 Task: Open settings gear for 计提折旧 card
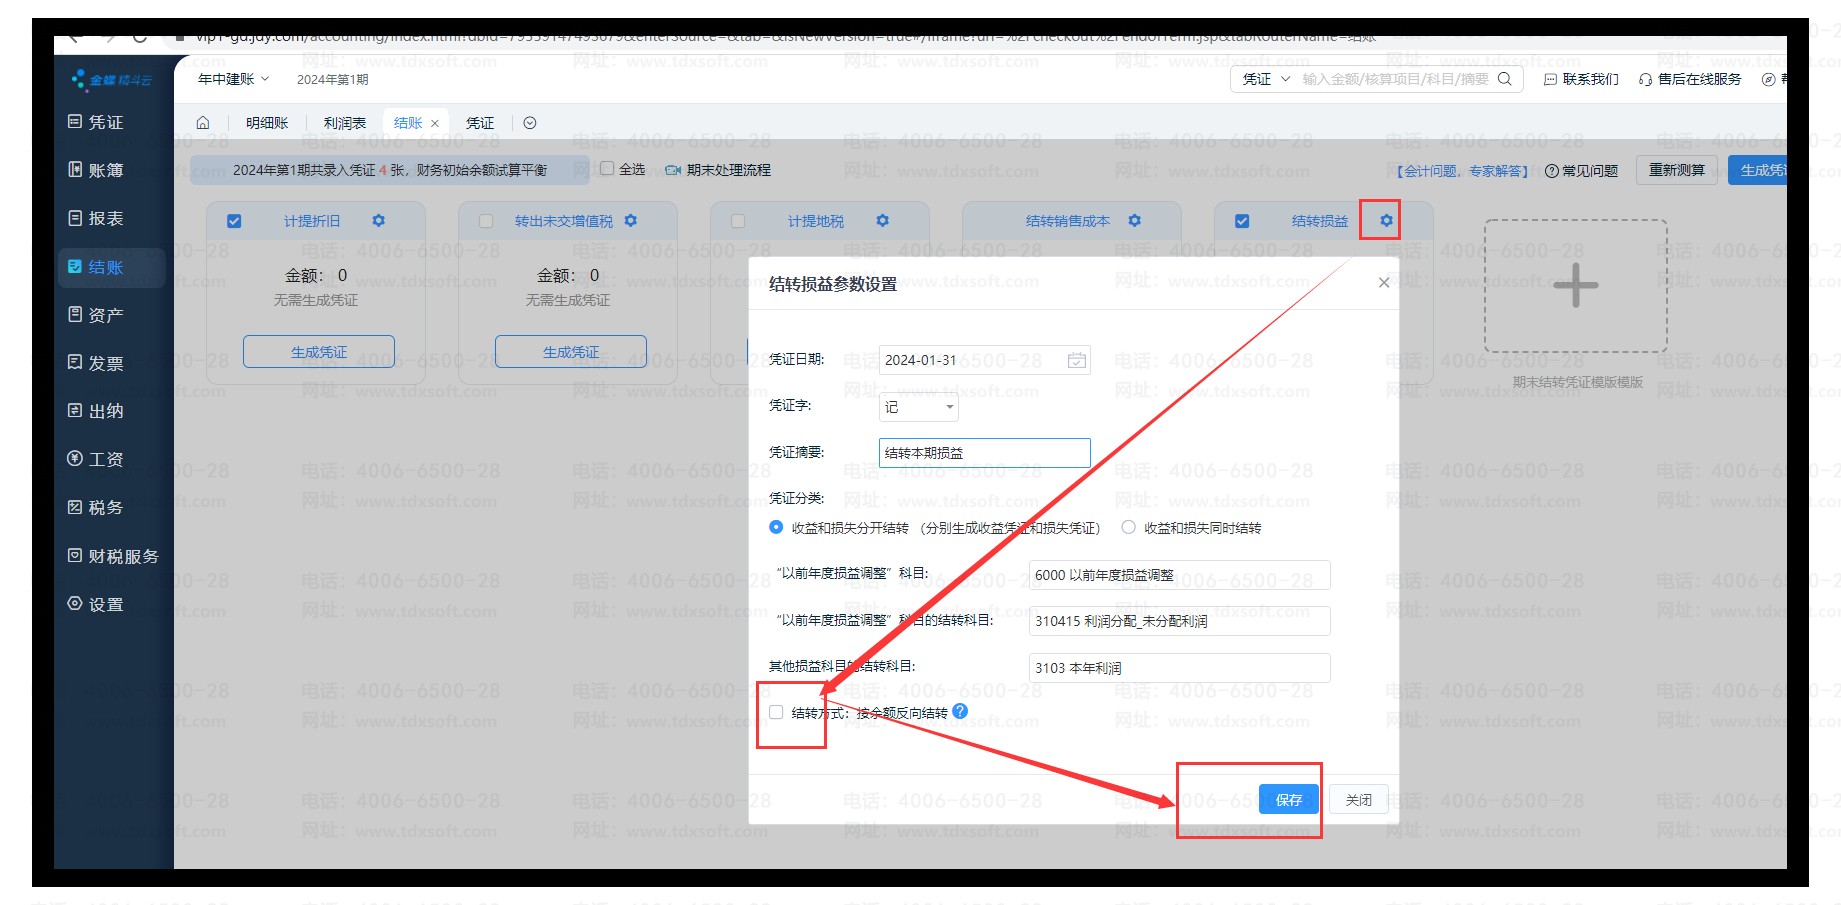[x=378, y=221]
